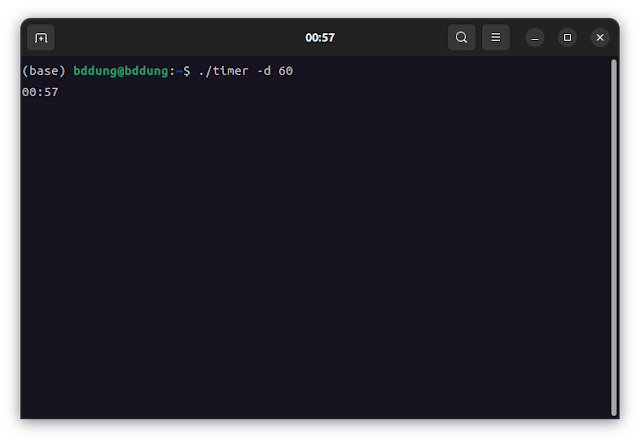
Task: Open the hamburger main menu
Action: 496,38
